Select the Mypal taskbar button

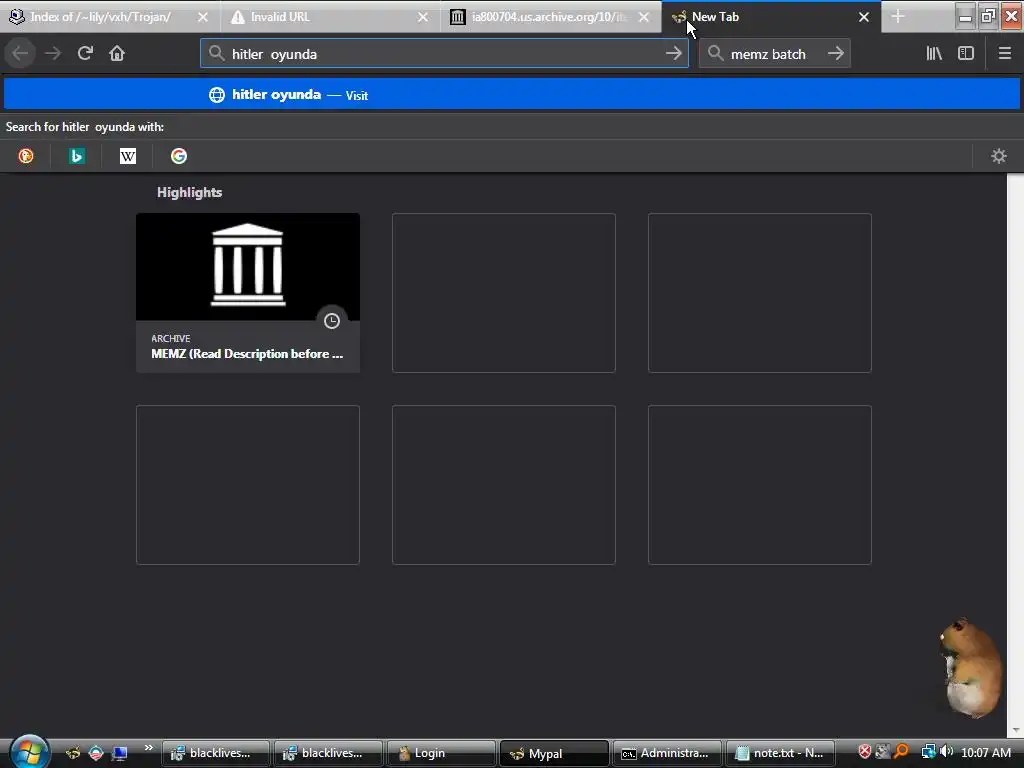coord(554,753)
